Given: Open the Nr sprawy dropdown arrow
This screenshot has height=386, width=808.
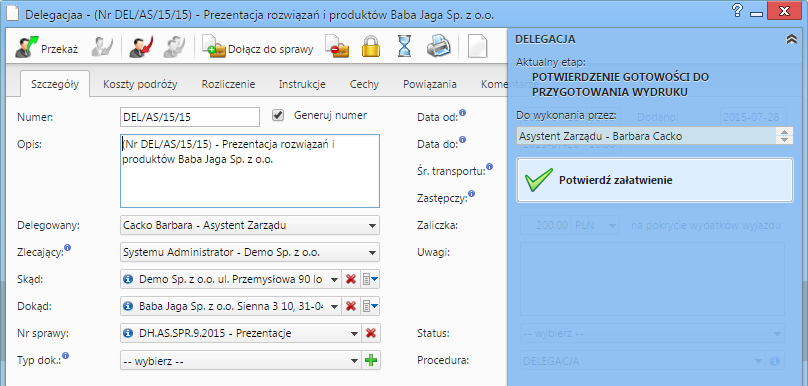Looking at the screenshot, I should pyautogui.click(x=354, y=333).
